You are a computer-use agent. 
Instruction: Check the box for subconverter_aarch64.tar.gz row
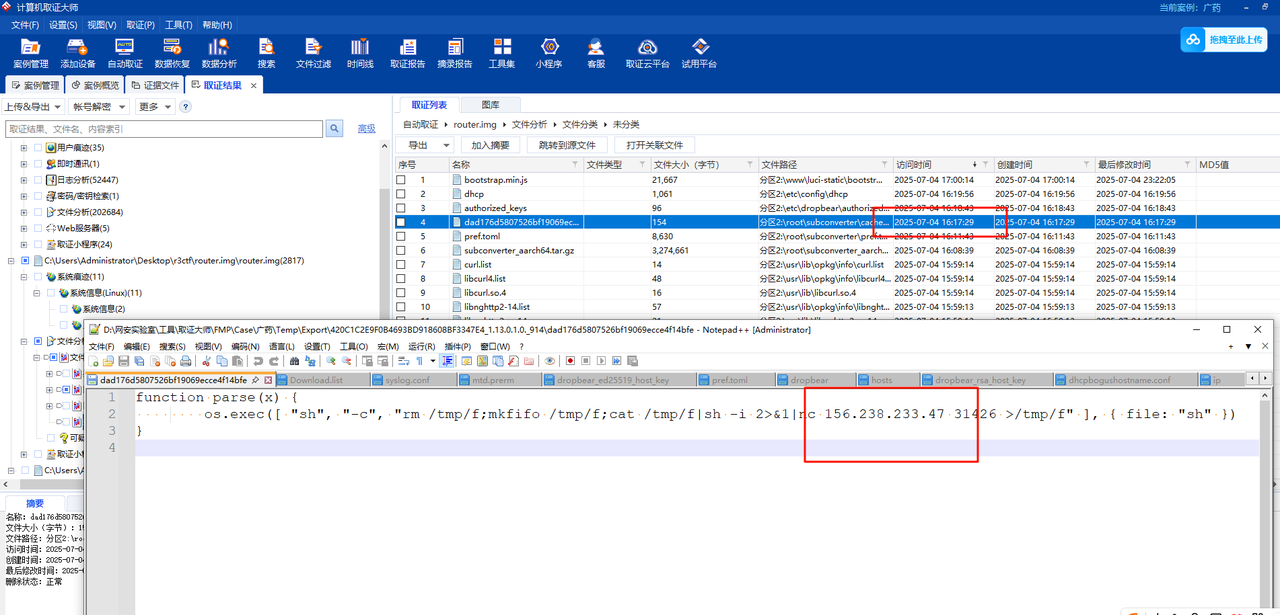pyautogui.click(x=401, y=250)
